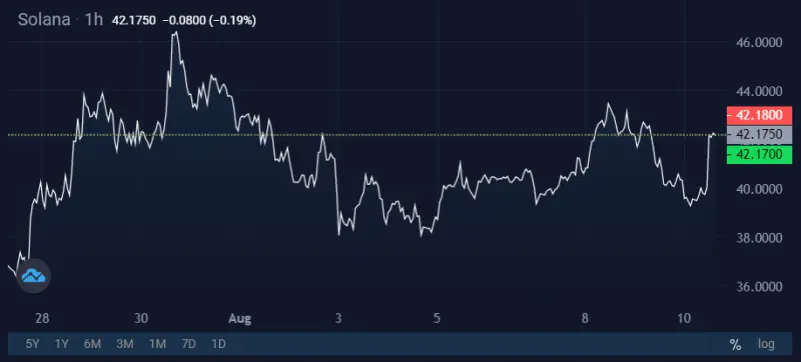Switch to the 3M range

pyautogui.click(x=125, y=344)
